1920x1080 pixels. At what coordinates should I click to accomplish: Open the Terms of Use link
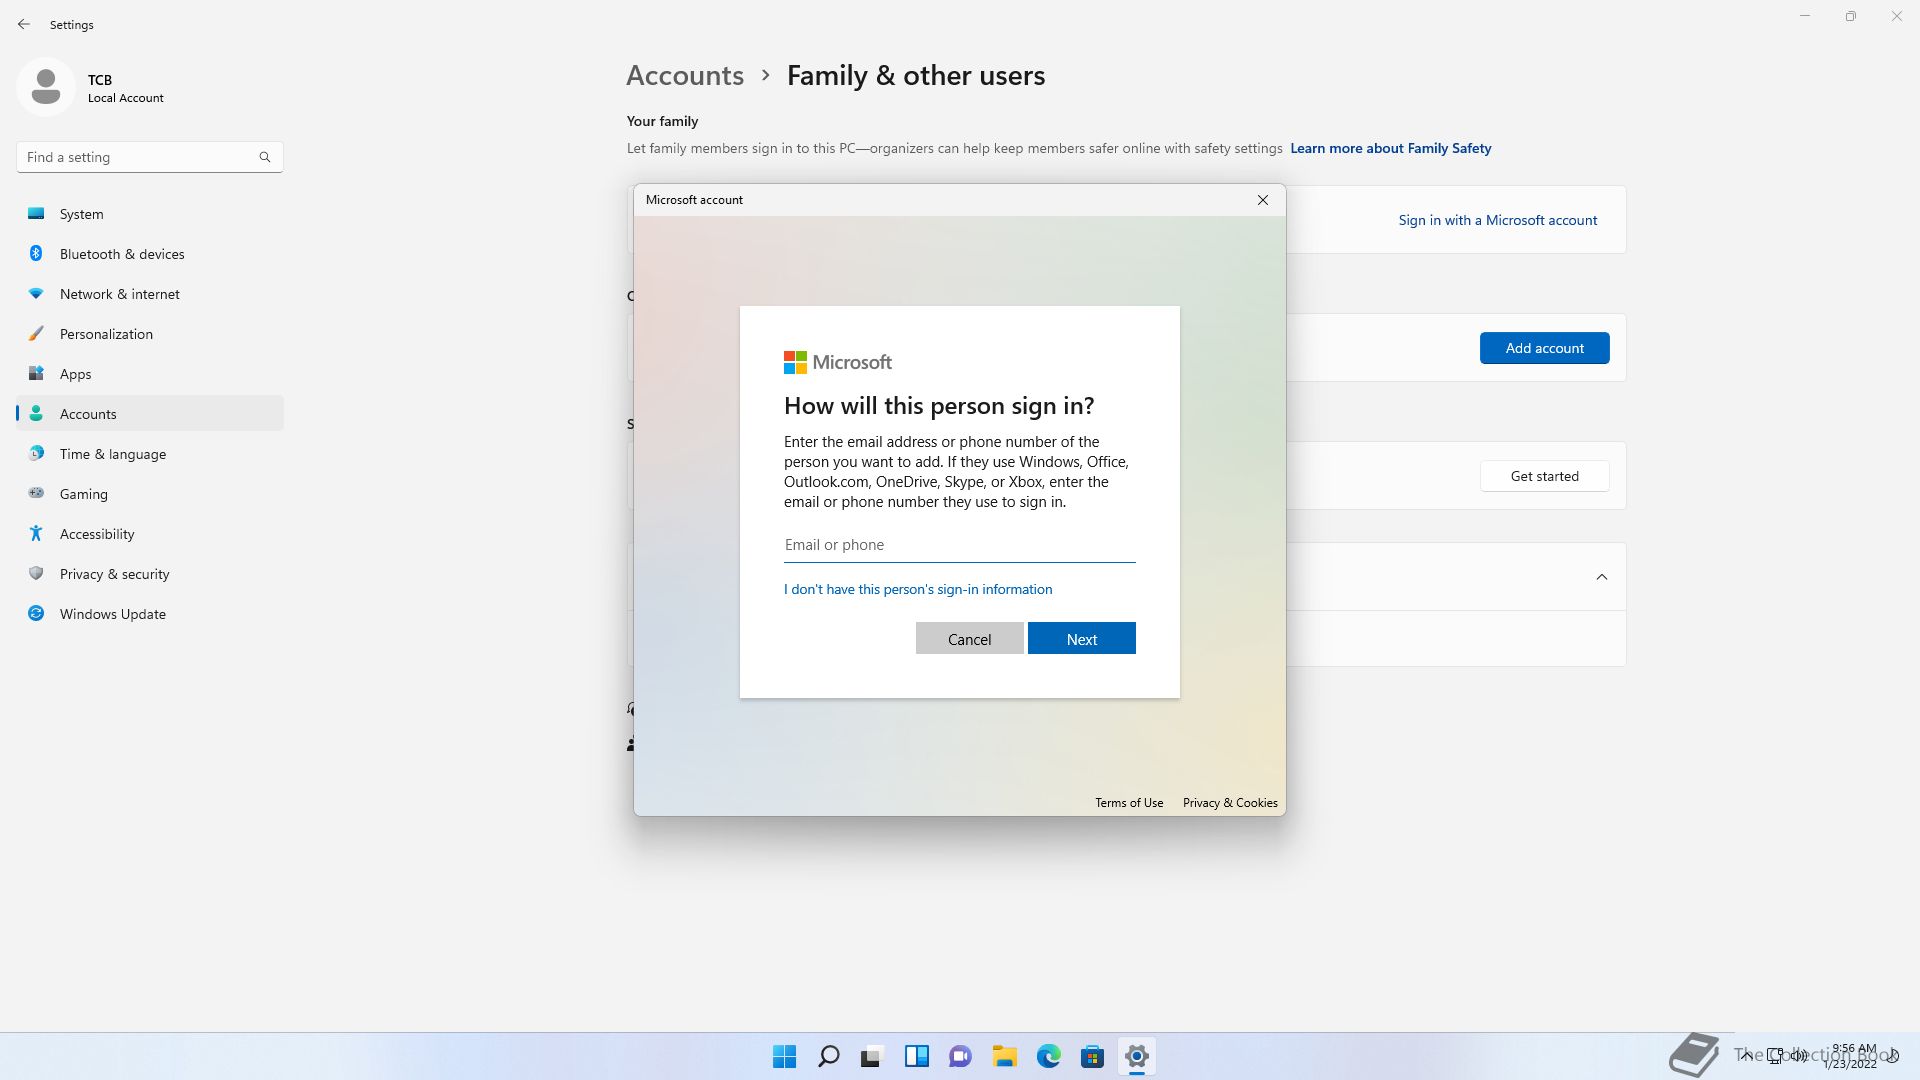(1129, 803)
